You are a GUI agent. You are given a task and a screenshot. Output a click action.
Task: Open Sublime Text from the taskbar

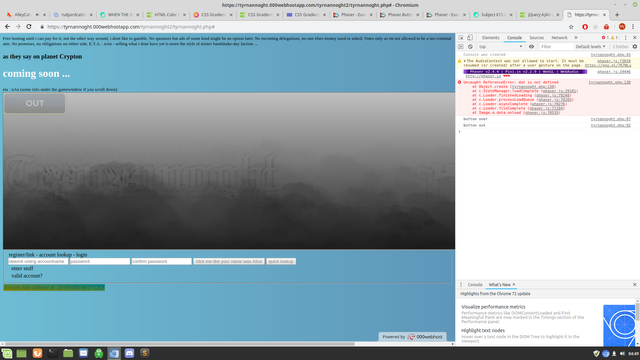(144, 353)
